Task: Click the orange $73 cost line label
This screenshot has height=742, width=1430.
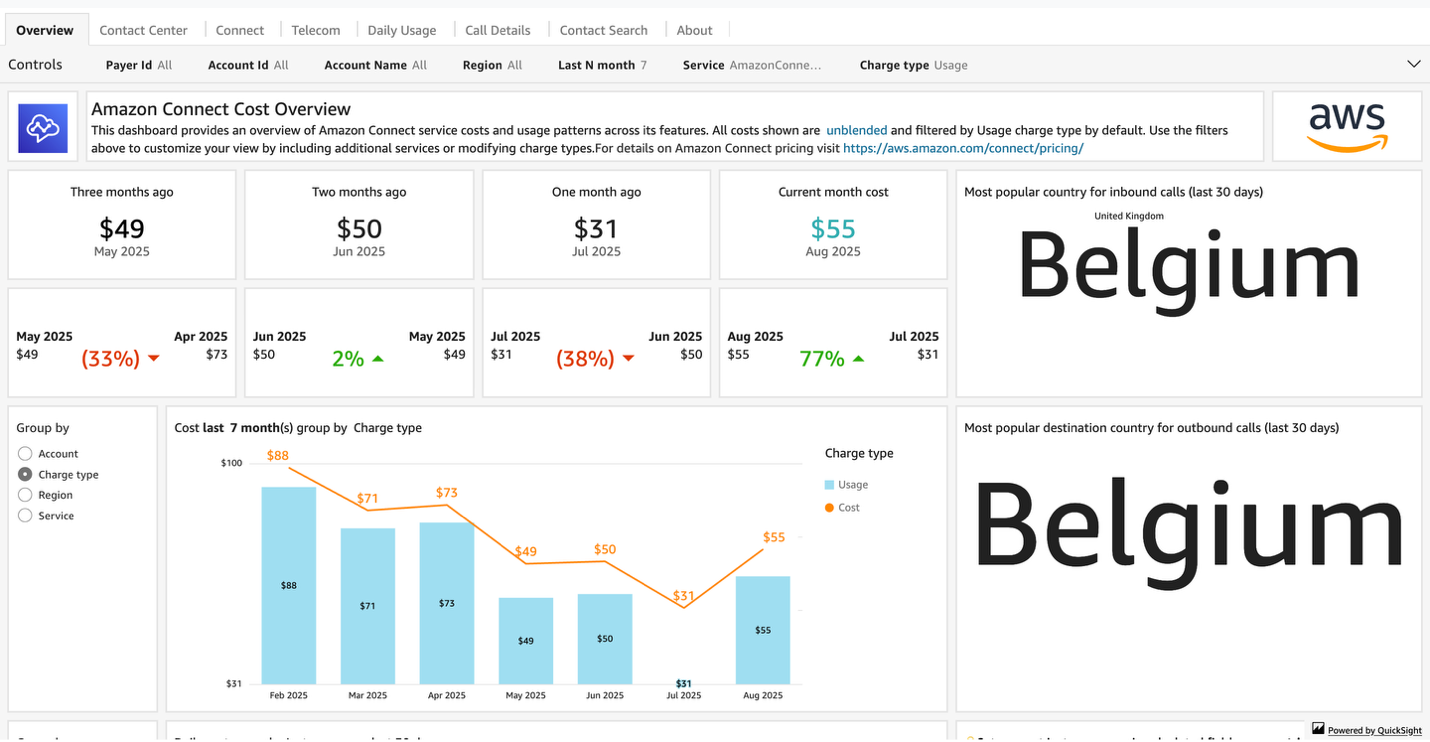Action: point(447,493)
